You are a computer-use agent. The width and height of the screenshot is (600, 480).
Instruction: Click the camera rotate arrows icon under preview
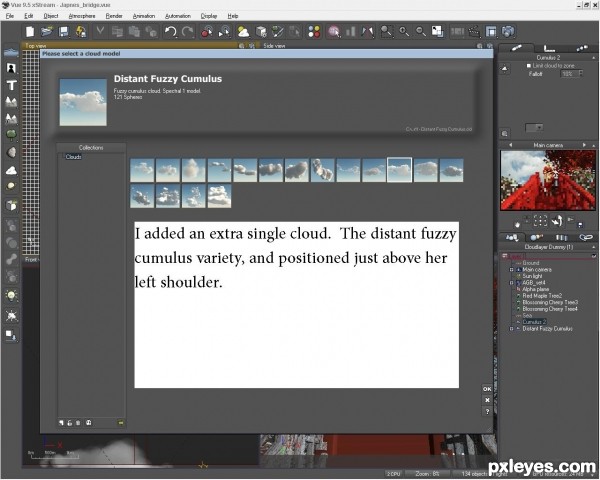(x=557, y=221)
